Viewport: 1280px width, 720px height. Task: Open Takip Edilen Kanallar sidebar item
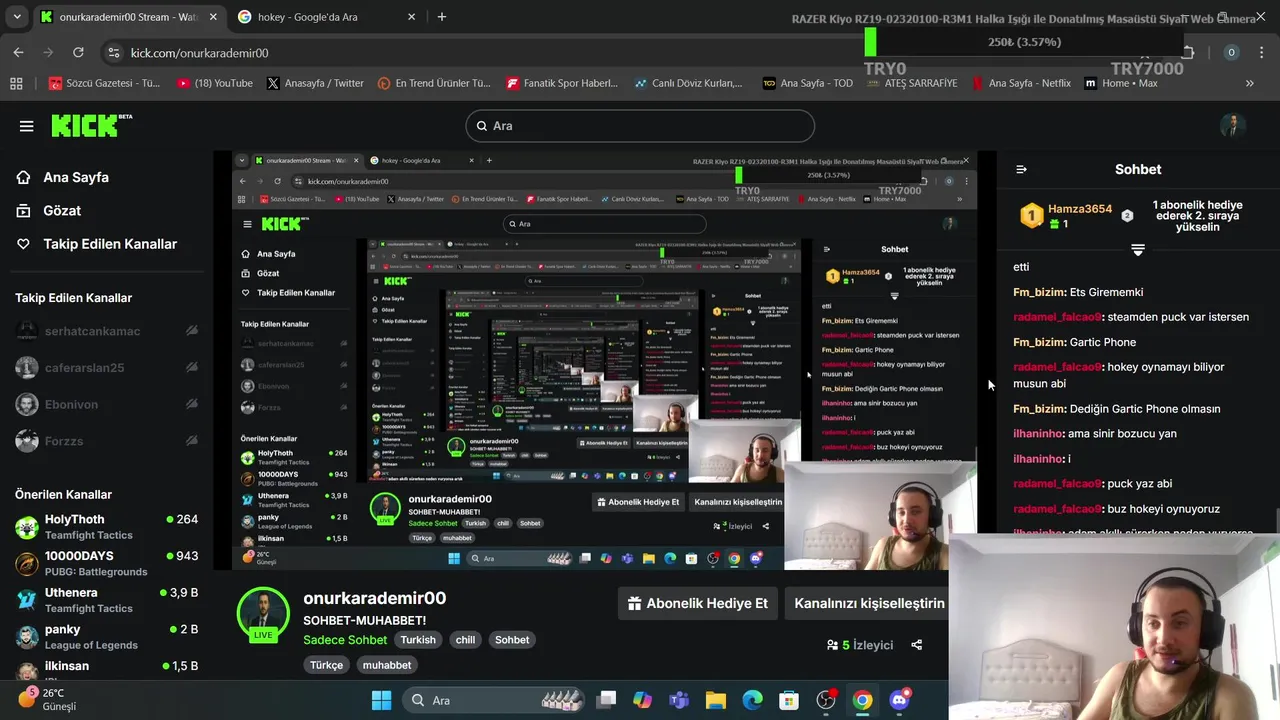coord(96,243)
